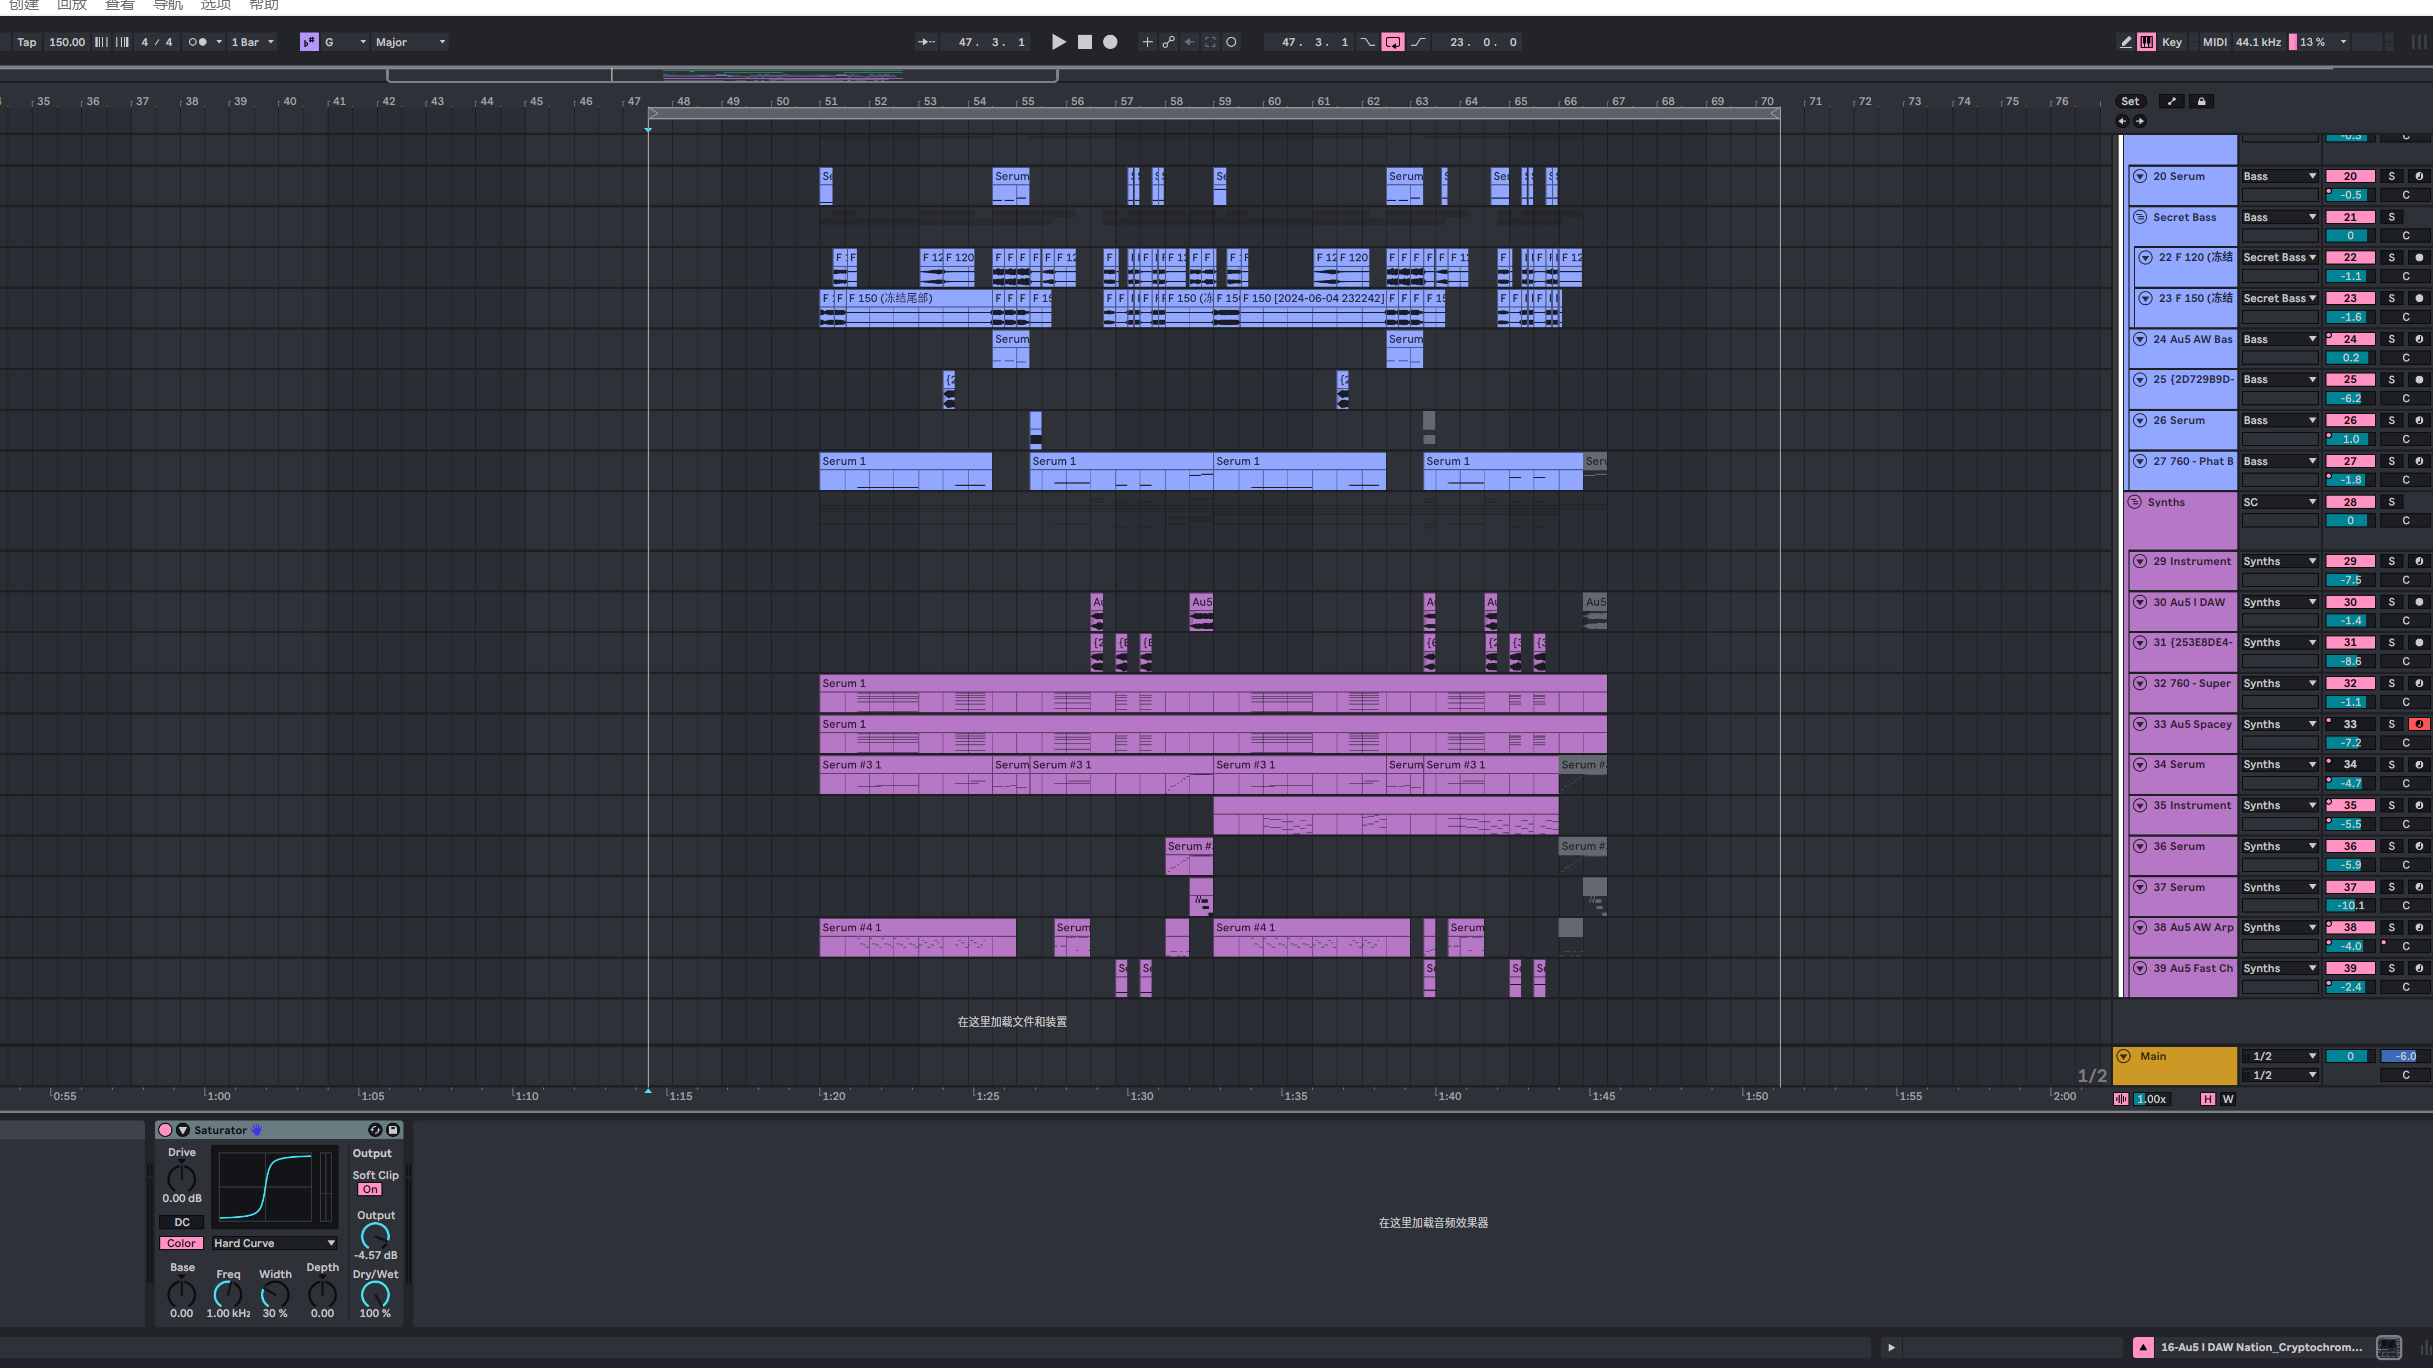
Task: Toggle the arrangement Loop switch
Action: 1392,42
